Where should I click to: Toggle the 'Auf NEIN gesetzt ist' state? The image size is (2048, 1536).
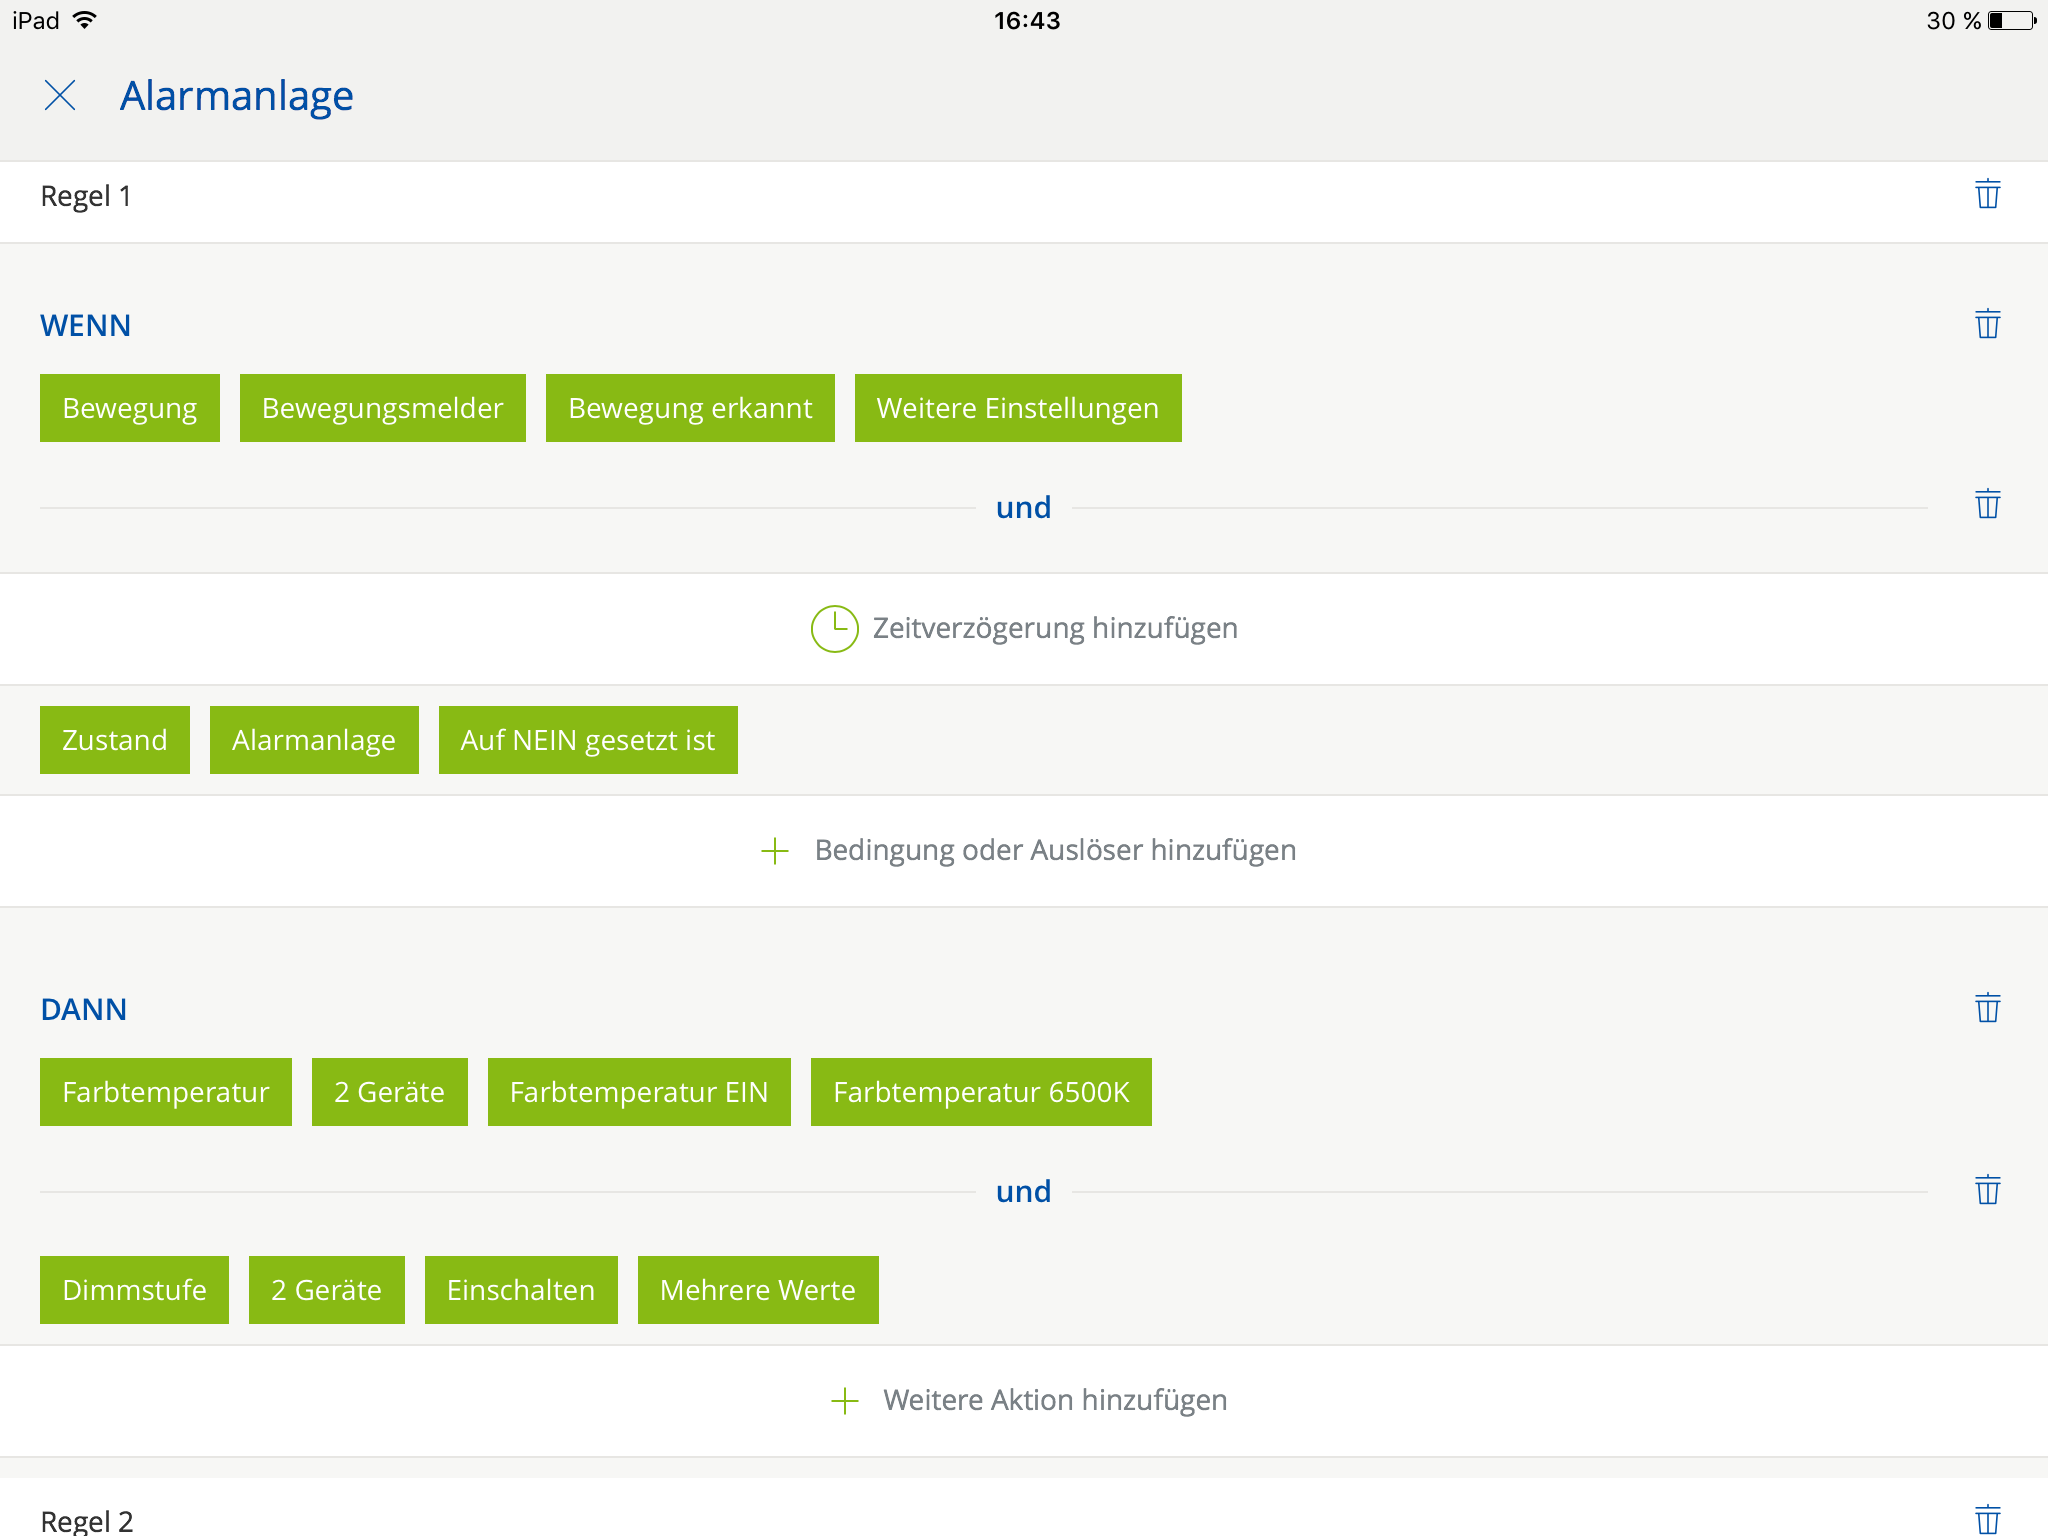588,740
